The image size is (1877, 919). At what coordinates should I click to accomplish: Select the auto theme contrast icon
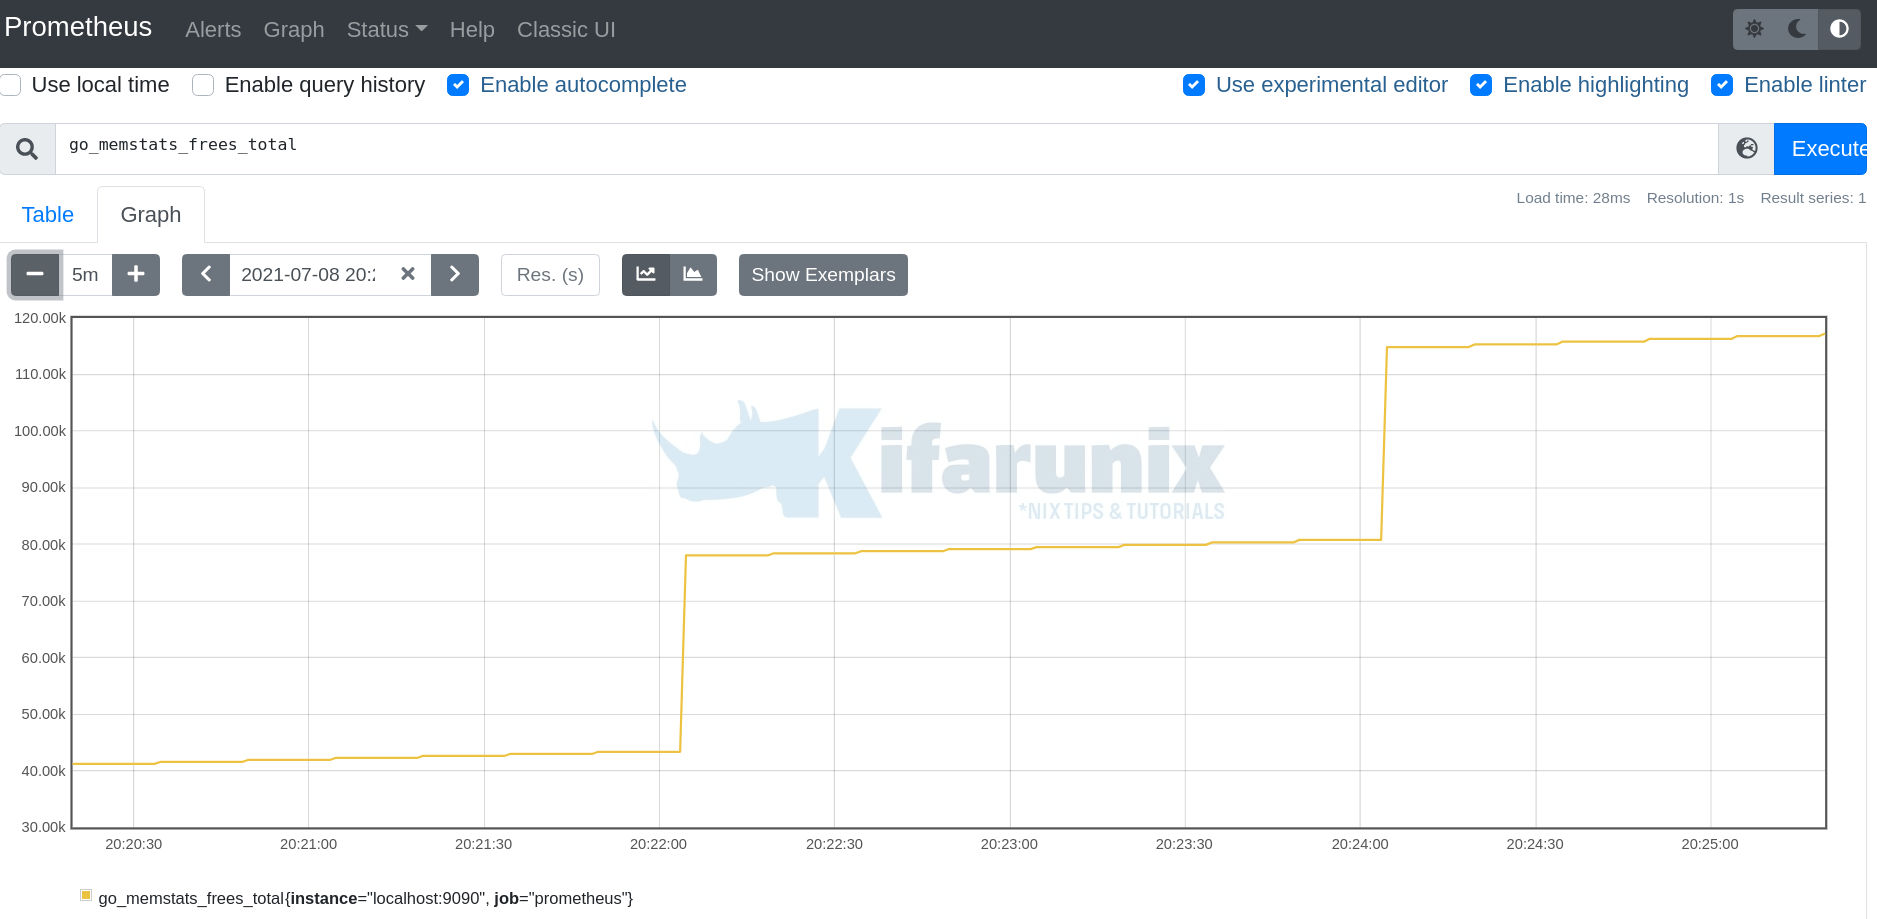coord(1839,29)
